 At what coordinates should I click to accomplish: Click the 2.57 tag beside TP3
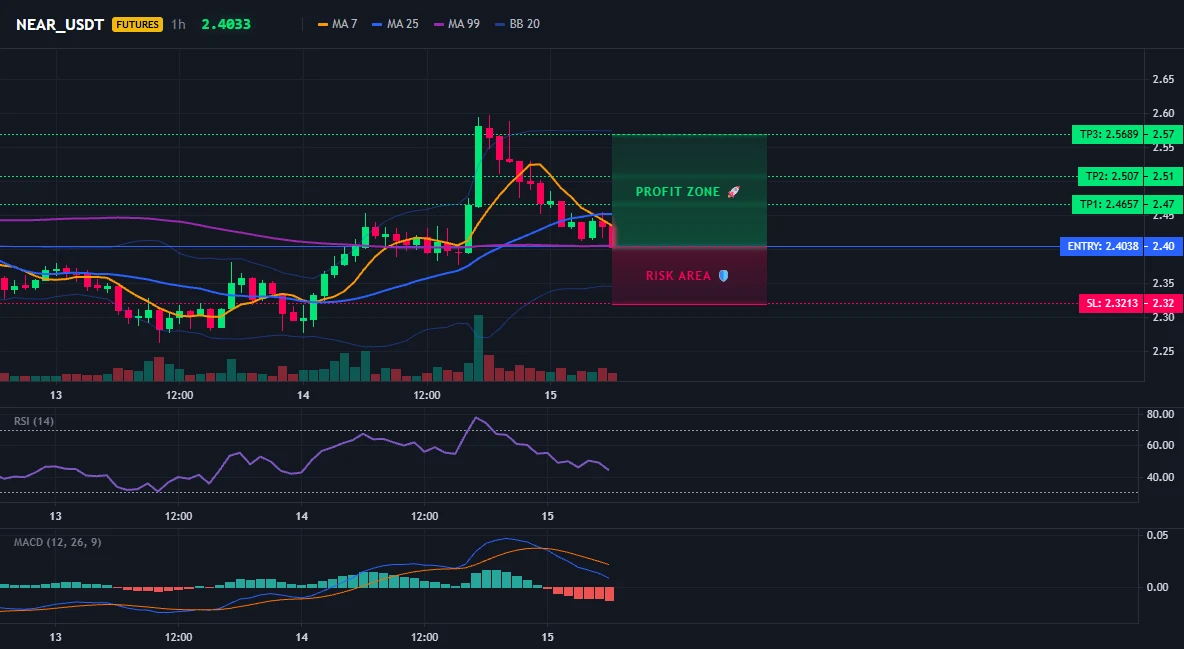click(1164, 134)
